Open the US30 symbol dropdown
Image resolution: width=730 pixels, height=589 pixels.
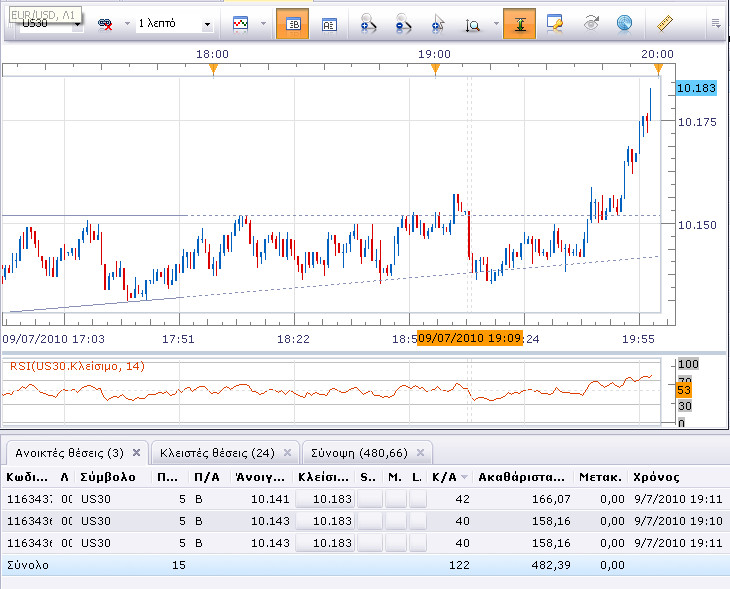pos(77,25)
